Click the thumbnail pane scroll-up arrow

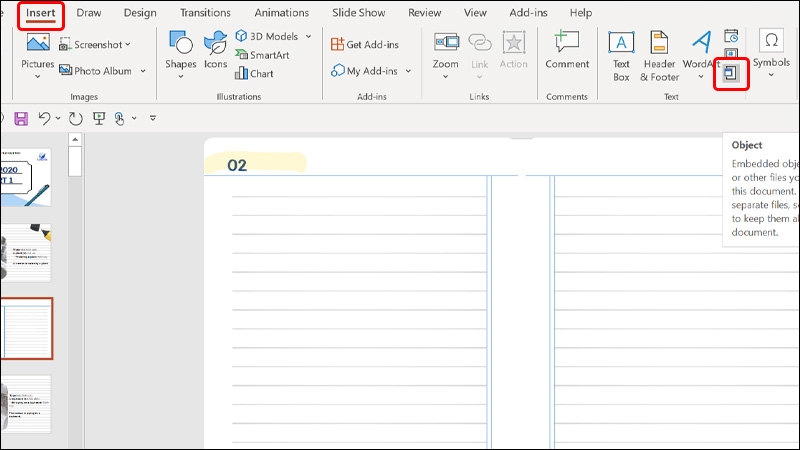tap(75, 139)
